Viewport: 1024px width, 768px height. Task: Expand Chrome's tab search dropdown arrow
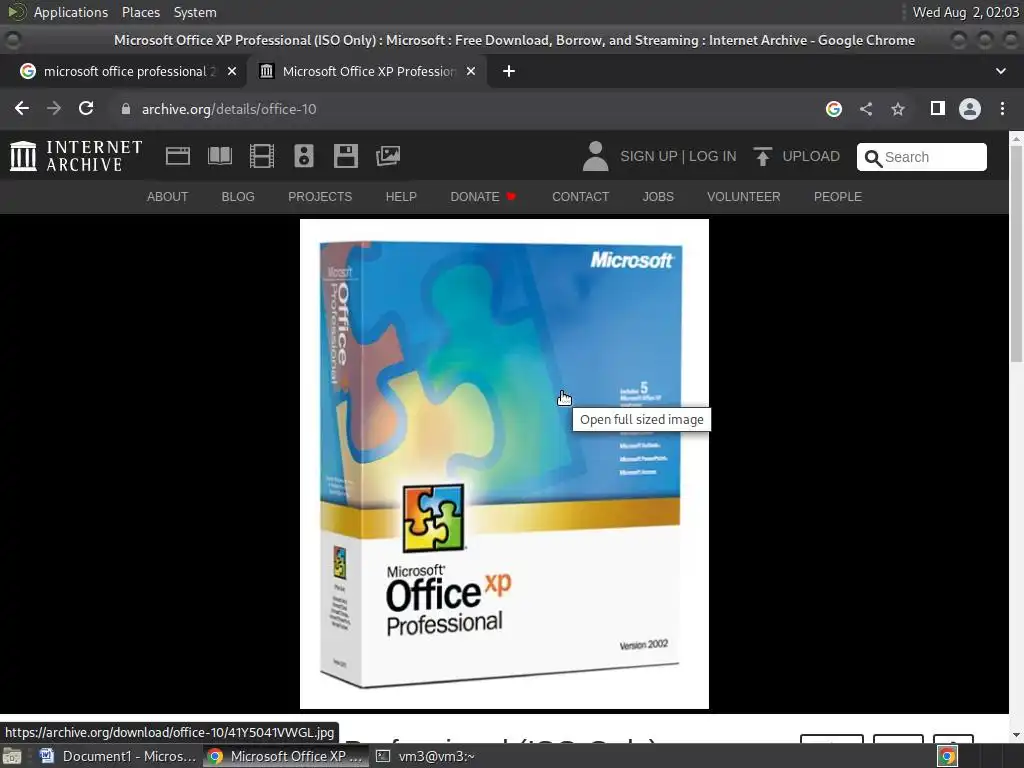point(1000,71)
